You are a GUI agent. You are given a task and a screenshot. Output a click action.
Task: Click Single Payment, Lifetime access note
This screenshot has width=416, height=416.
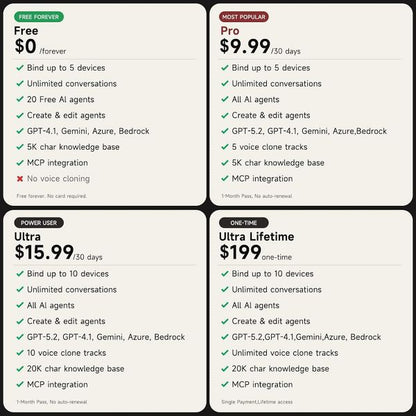tap(257, 402)
